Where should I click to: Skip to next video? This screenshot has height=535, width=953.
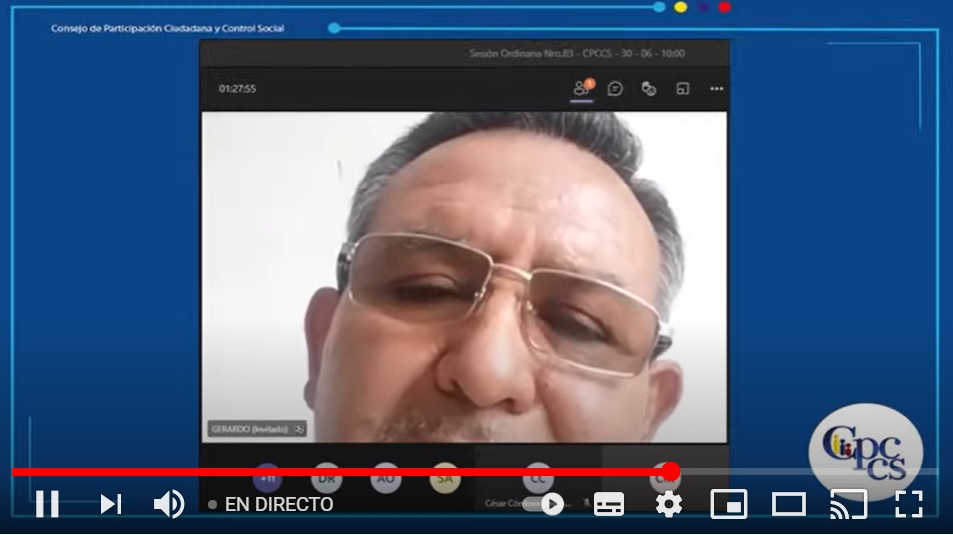click(x=111, y=504)
